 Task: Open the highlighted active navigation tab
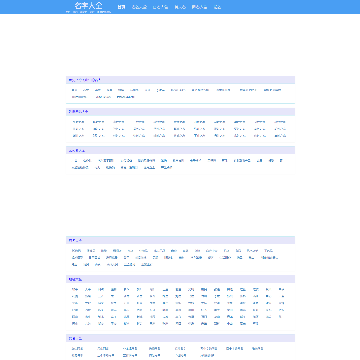[122, 7]
